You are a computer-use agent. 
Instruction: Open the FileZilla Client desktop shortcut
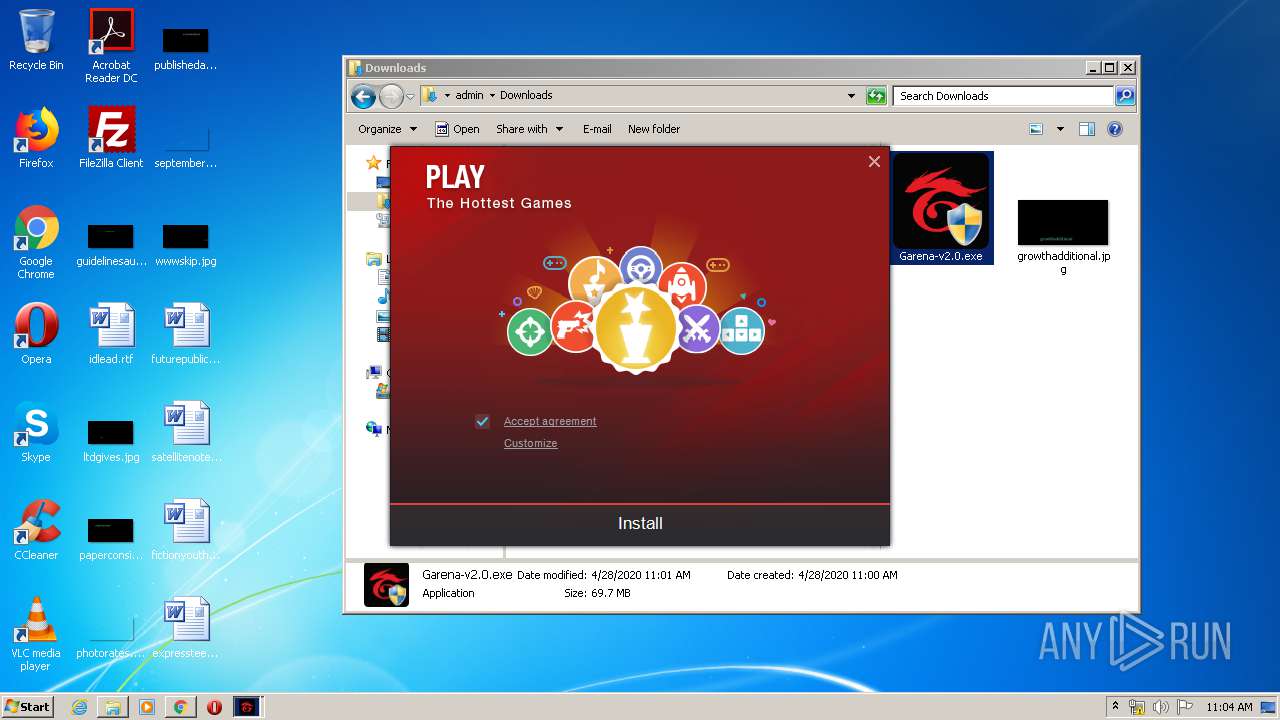click(x=111, y=138)
